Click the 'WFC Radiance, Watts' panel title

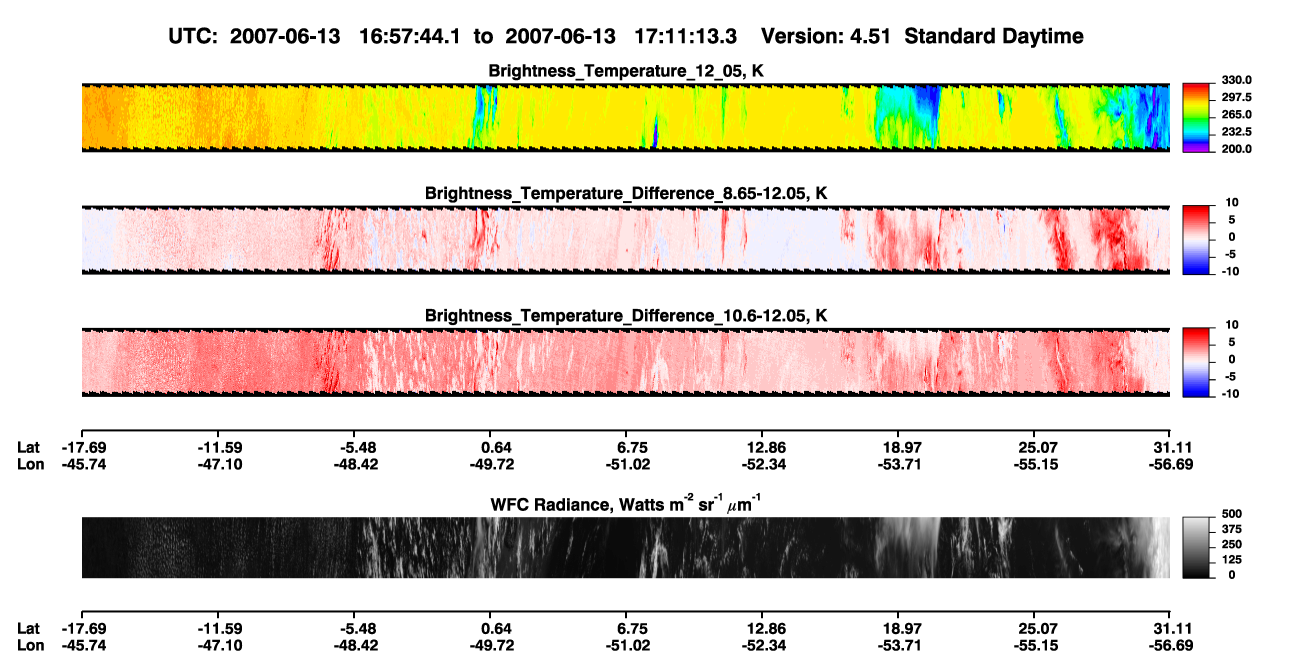click(x=626, y=503)
